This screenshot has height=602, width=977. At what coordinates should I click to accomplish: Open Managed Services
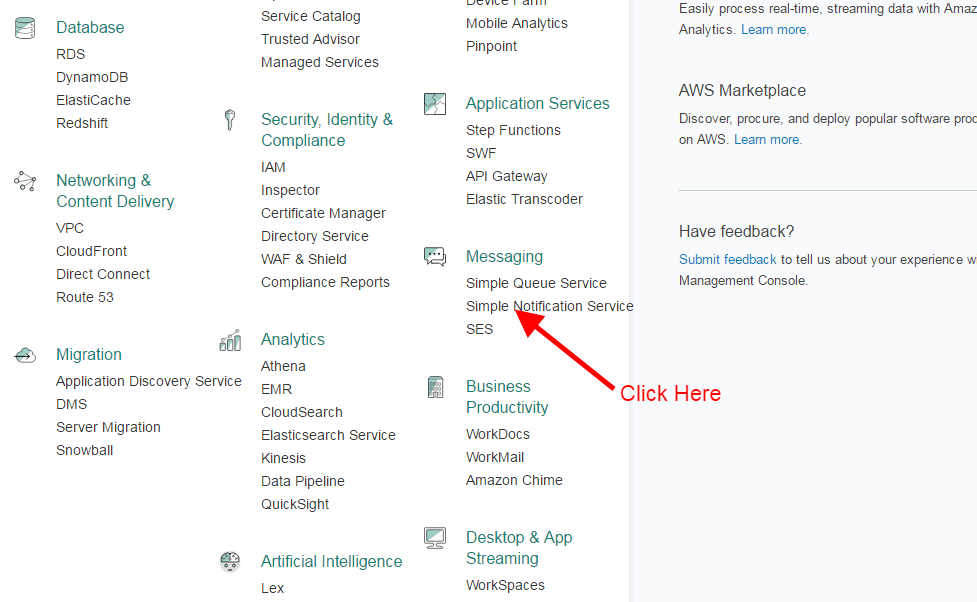pos(320,62)
